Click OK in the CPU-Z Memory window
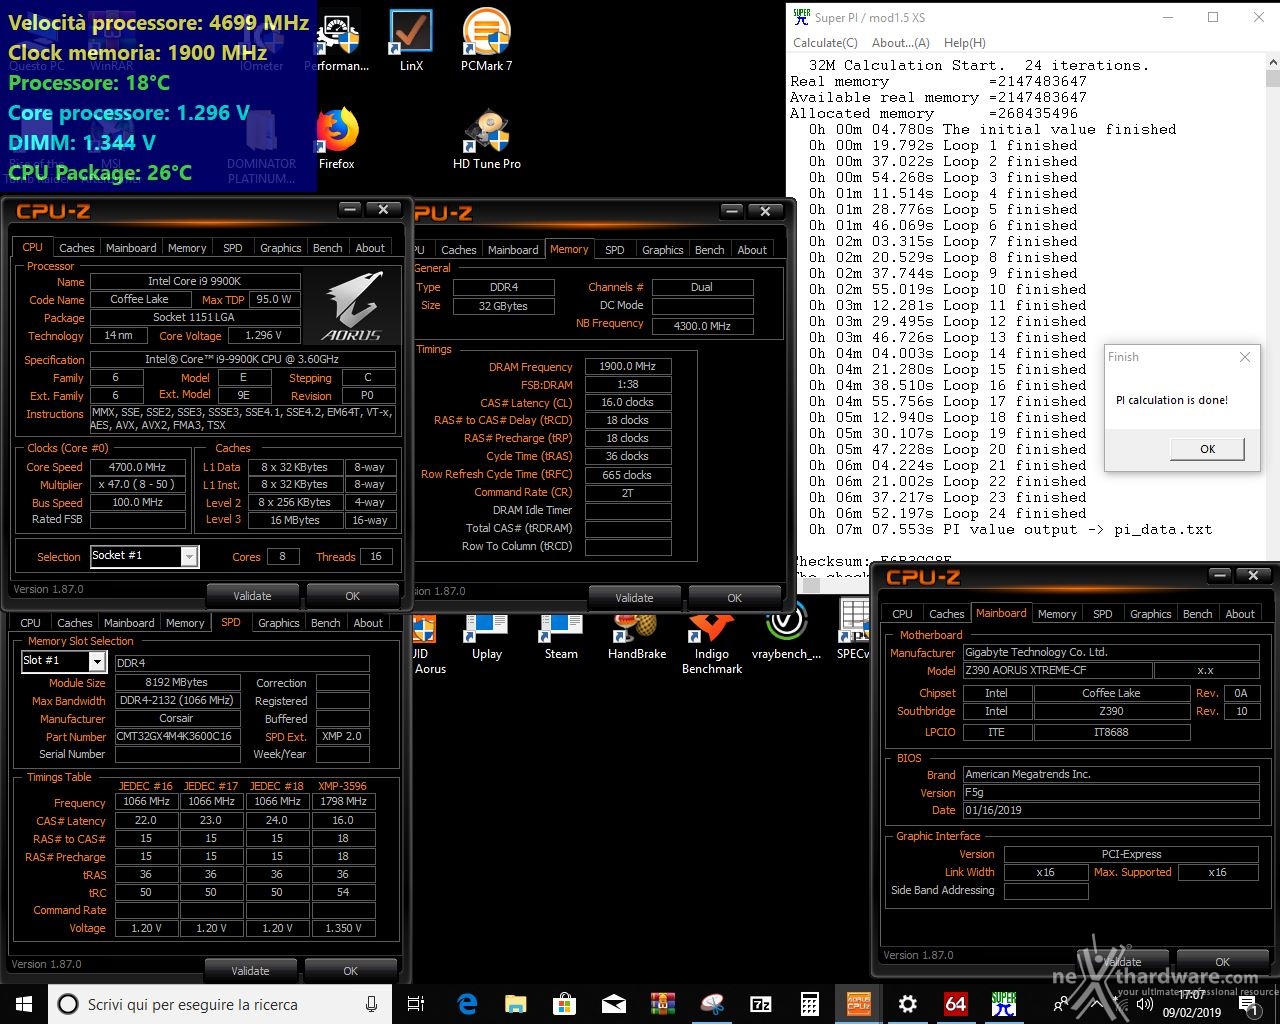The height and width of the screenshot is (1024, 1280). [735, 598]
